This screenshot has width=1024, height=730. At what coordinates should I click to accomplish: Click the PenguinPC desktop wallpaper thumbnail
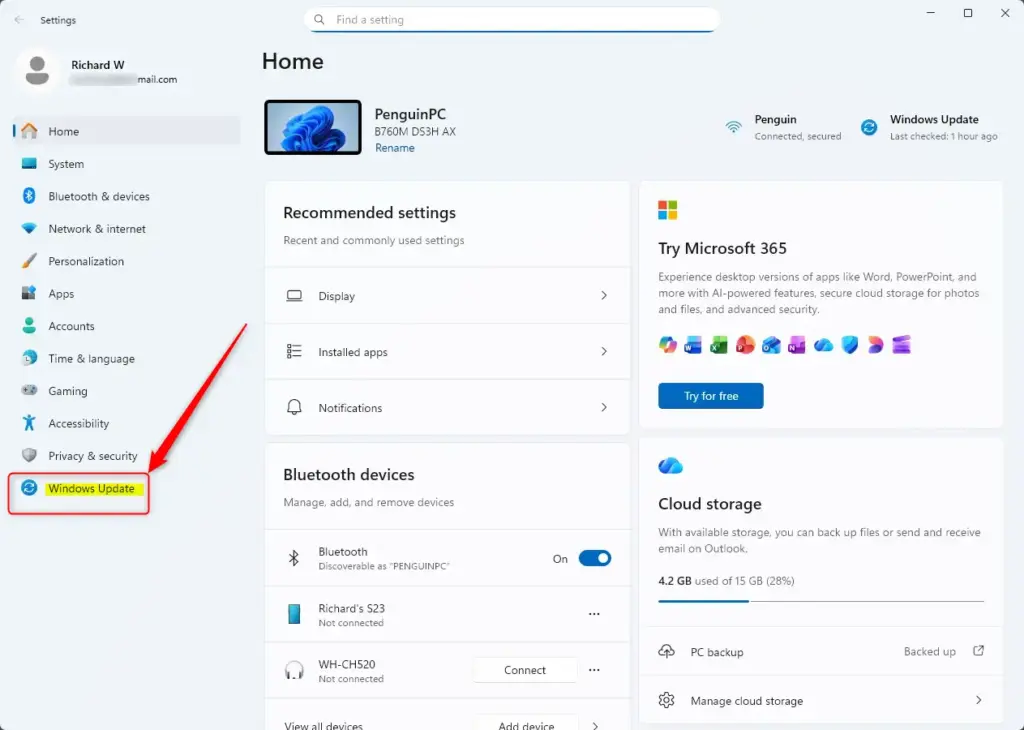click(x=313, y=127)
